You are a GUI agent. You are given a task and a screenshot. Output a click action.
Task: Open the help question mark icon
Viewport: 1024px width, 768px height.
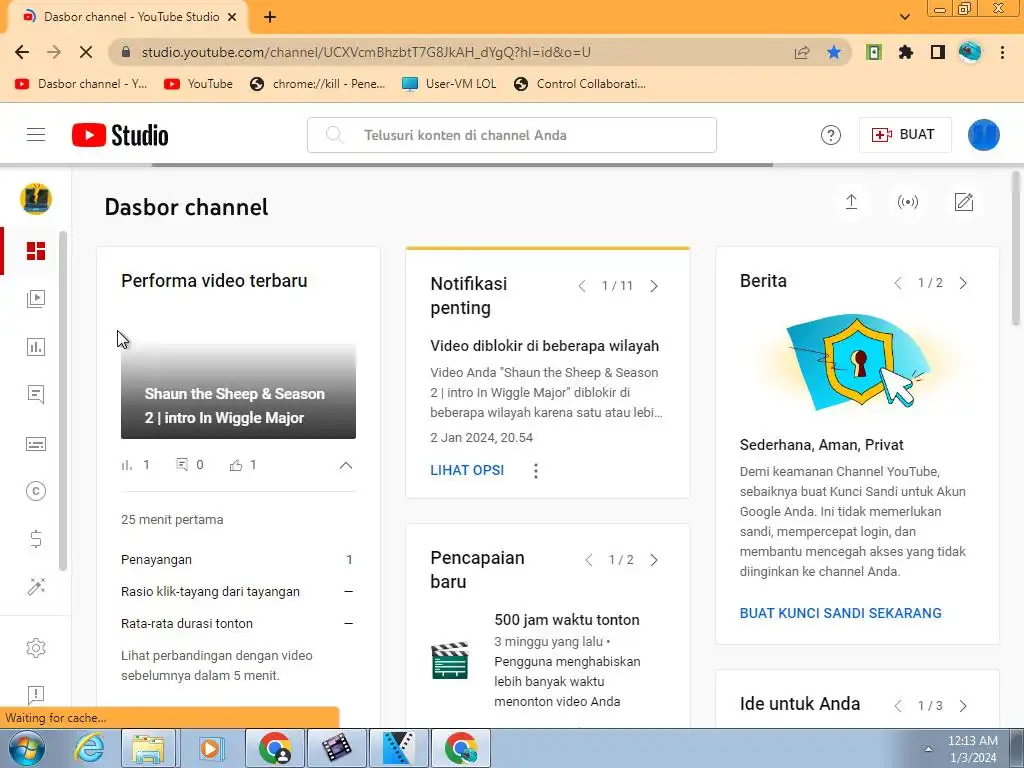(x=830, y=135)
